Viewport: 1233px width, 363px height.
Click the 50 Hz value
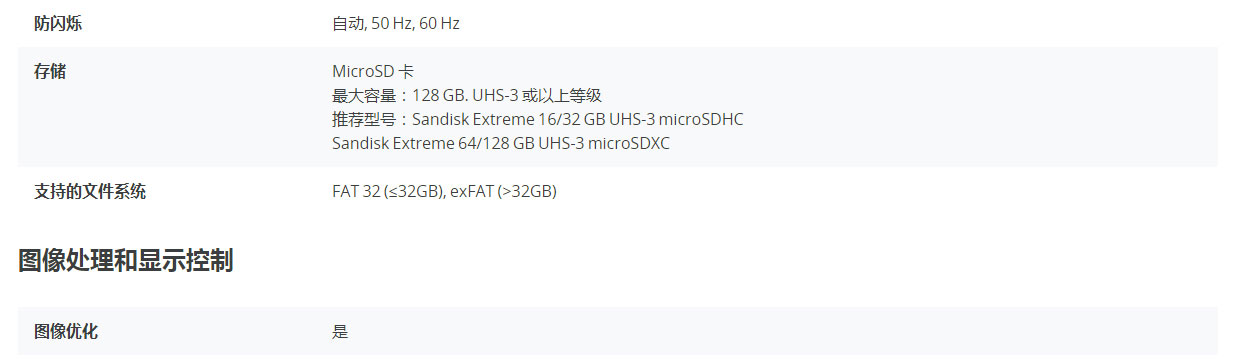point(391,23)
